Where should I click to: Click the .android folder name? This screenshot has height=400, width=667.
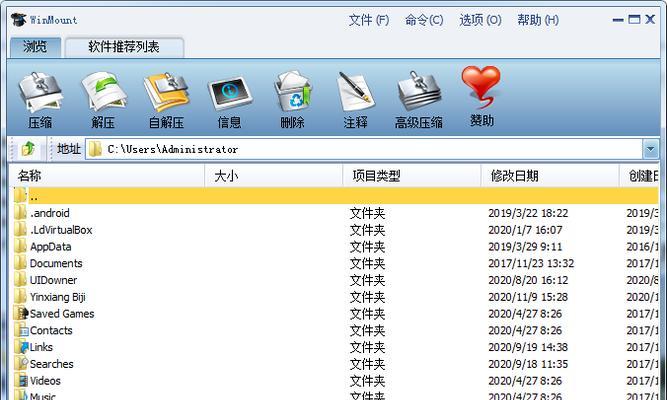click(49, 213)
